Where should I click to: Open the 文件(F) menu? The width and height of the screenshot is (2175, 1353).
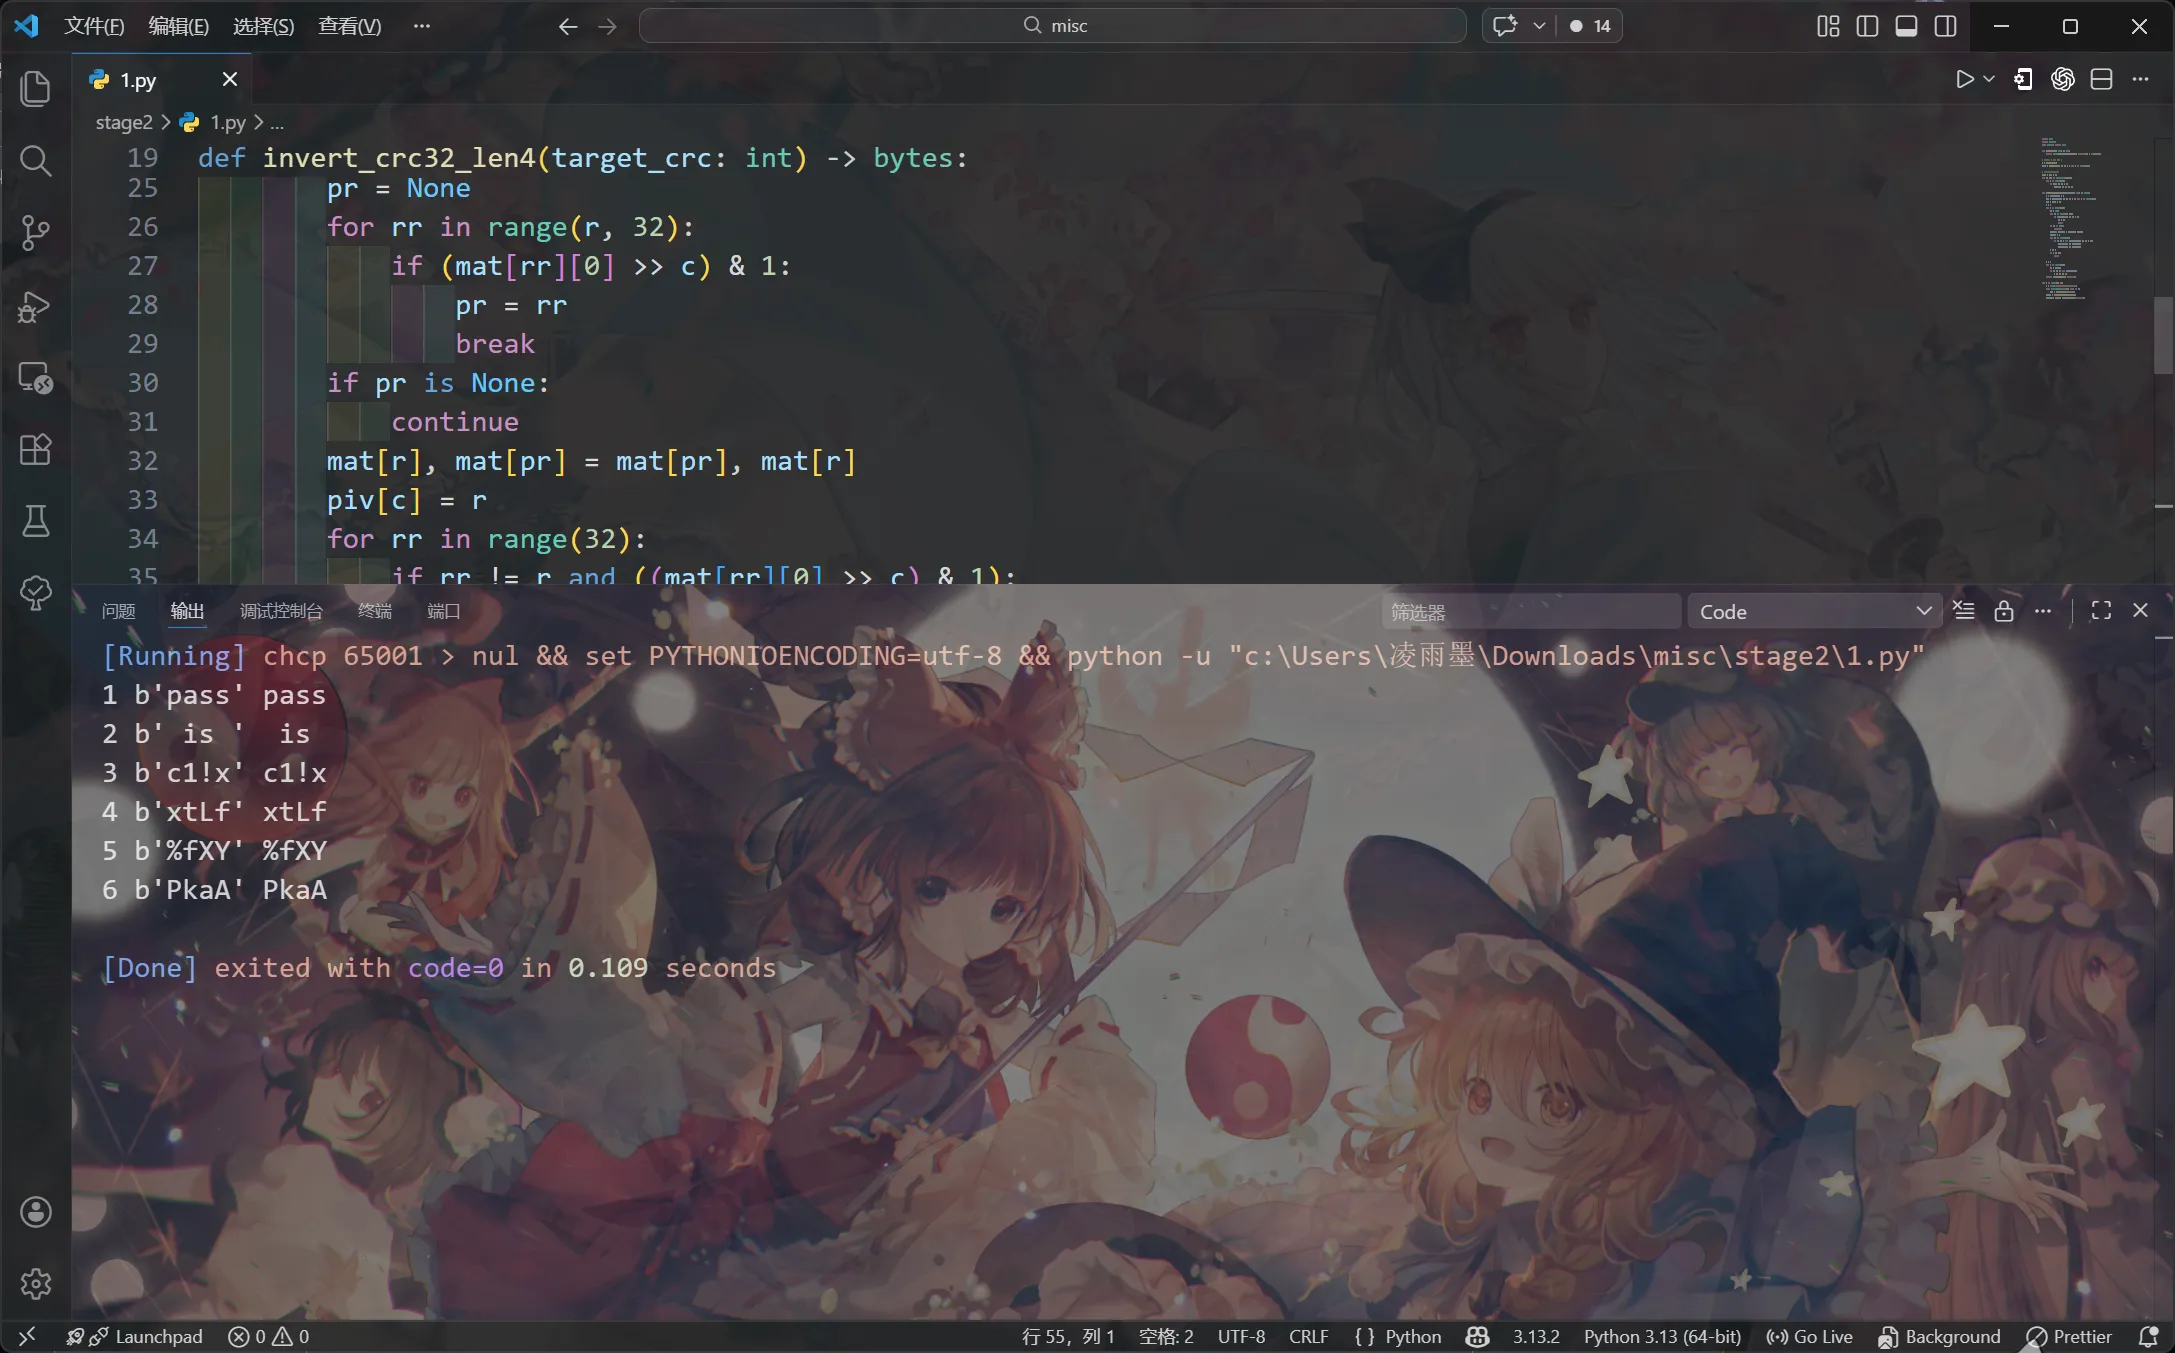coord(94,26)
